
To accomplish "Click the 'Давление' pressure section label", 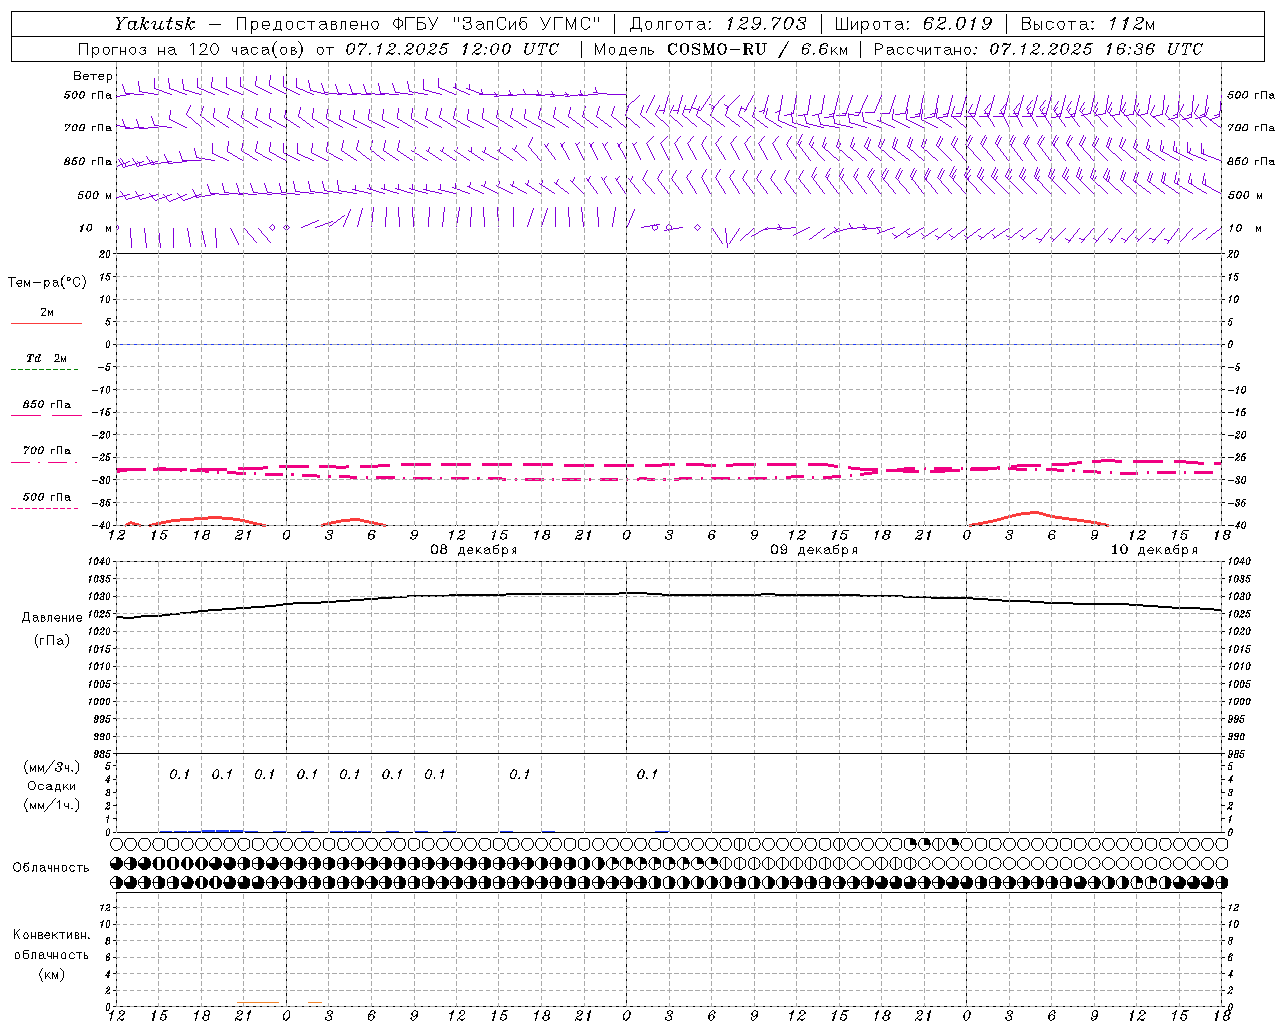I will click(52, 618).
